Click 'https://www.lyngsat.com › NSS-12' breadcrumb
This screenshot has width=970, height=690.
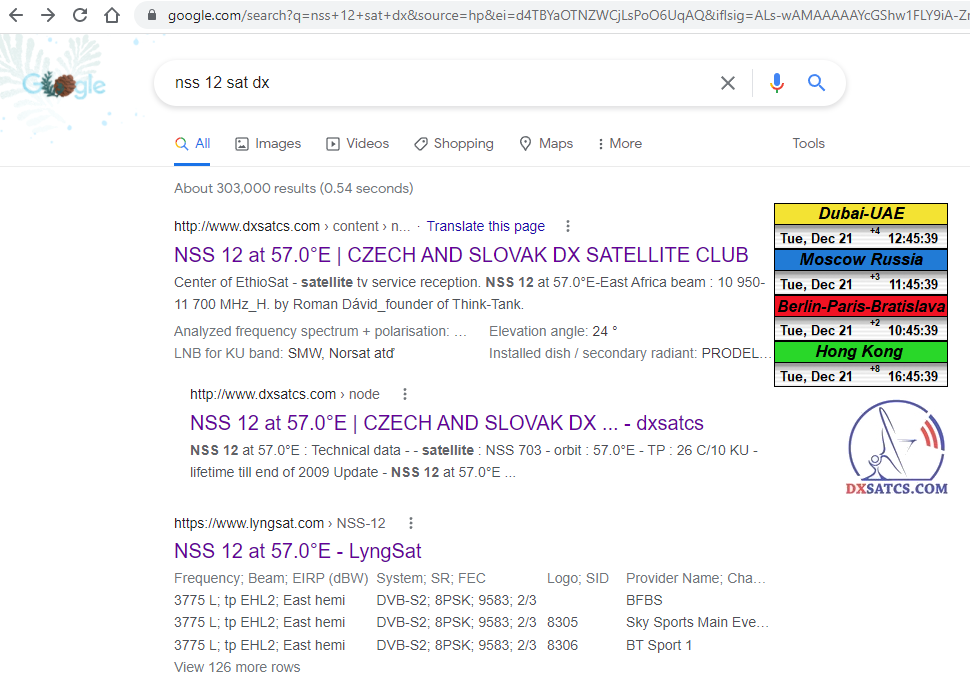click(x=280, y=524)
